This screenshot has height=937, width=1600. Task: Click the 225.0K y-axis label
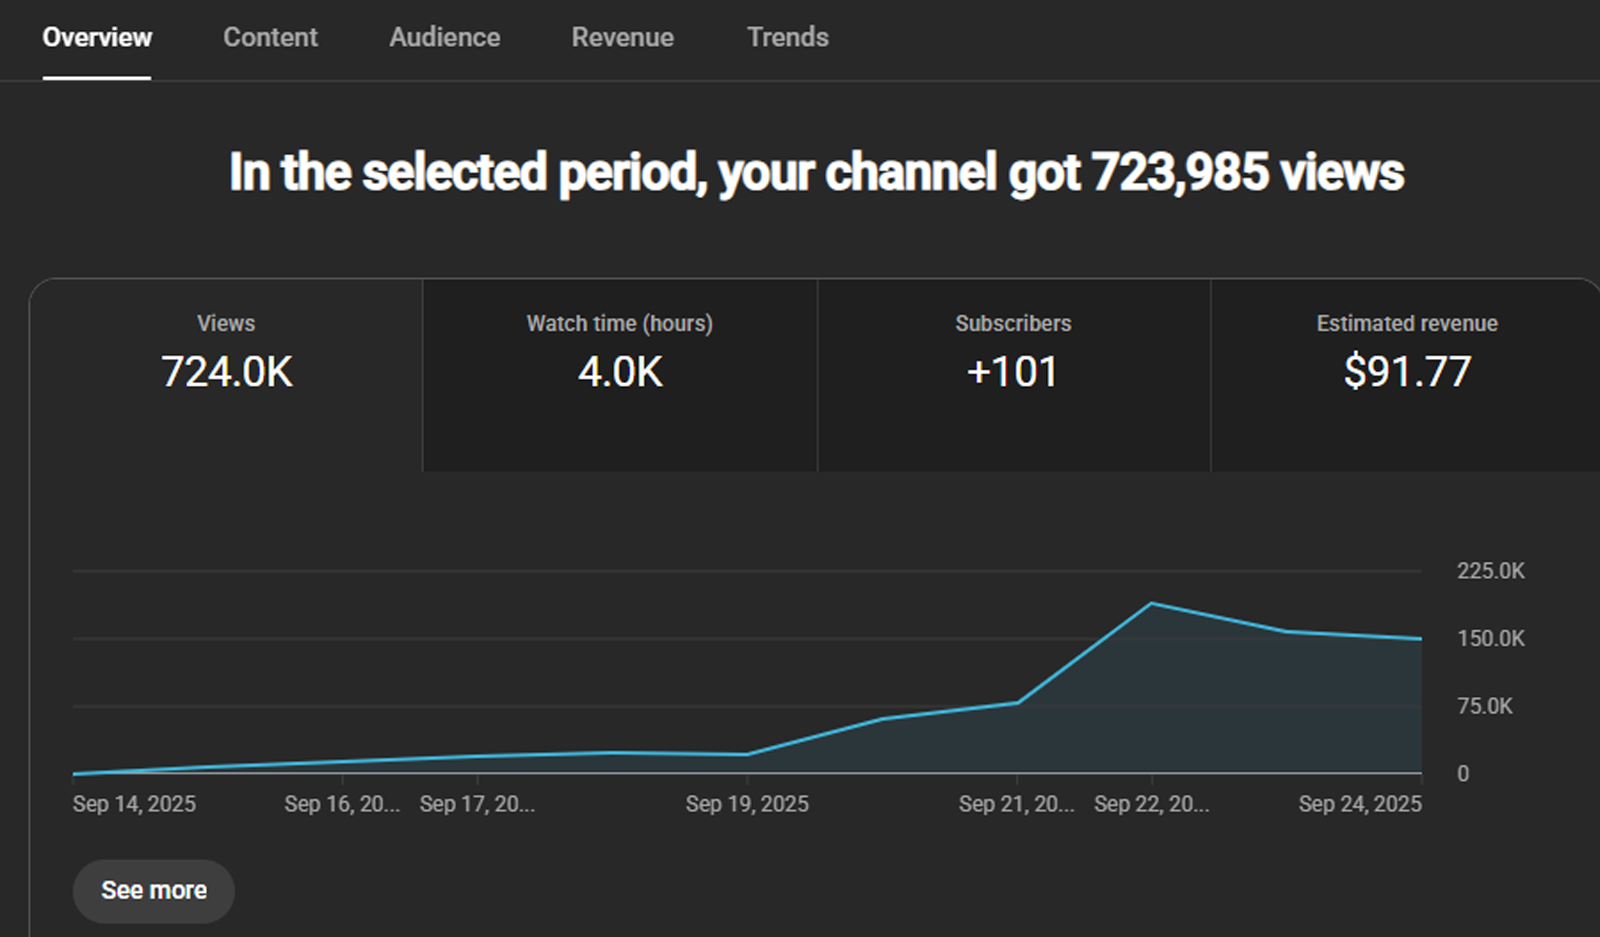(1489, 571)
